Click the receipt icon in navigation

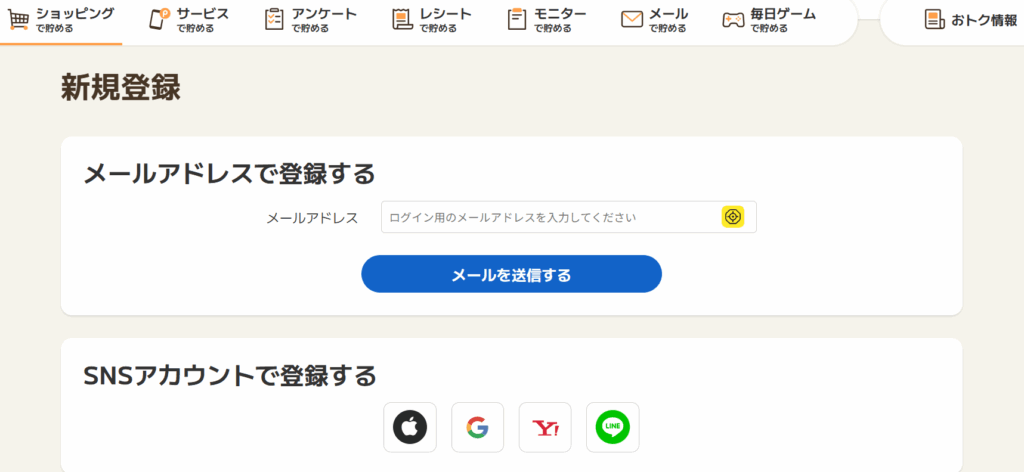[x=402, y=20]
